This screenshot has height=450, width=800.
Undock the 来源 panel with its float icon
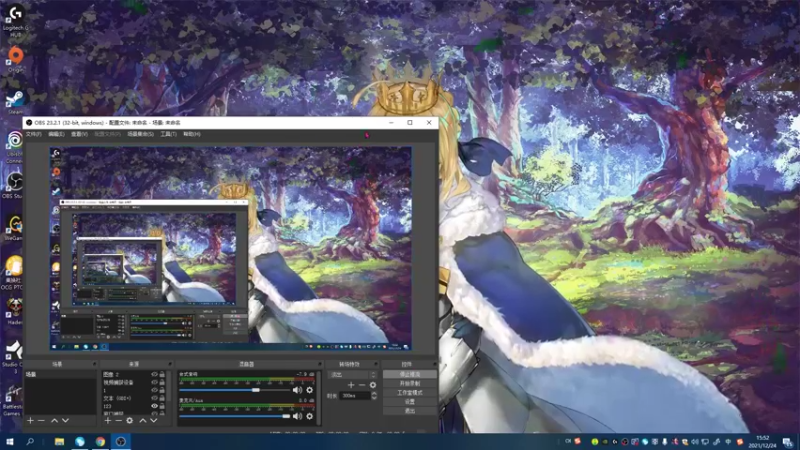(x=170, y=364)
